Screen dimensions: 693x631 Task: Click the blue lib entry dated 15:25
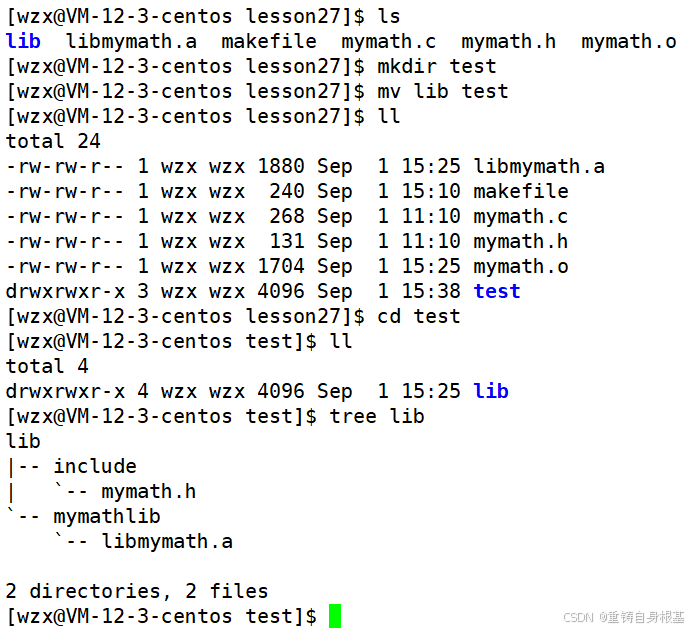(x=491, y=391)
